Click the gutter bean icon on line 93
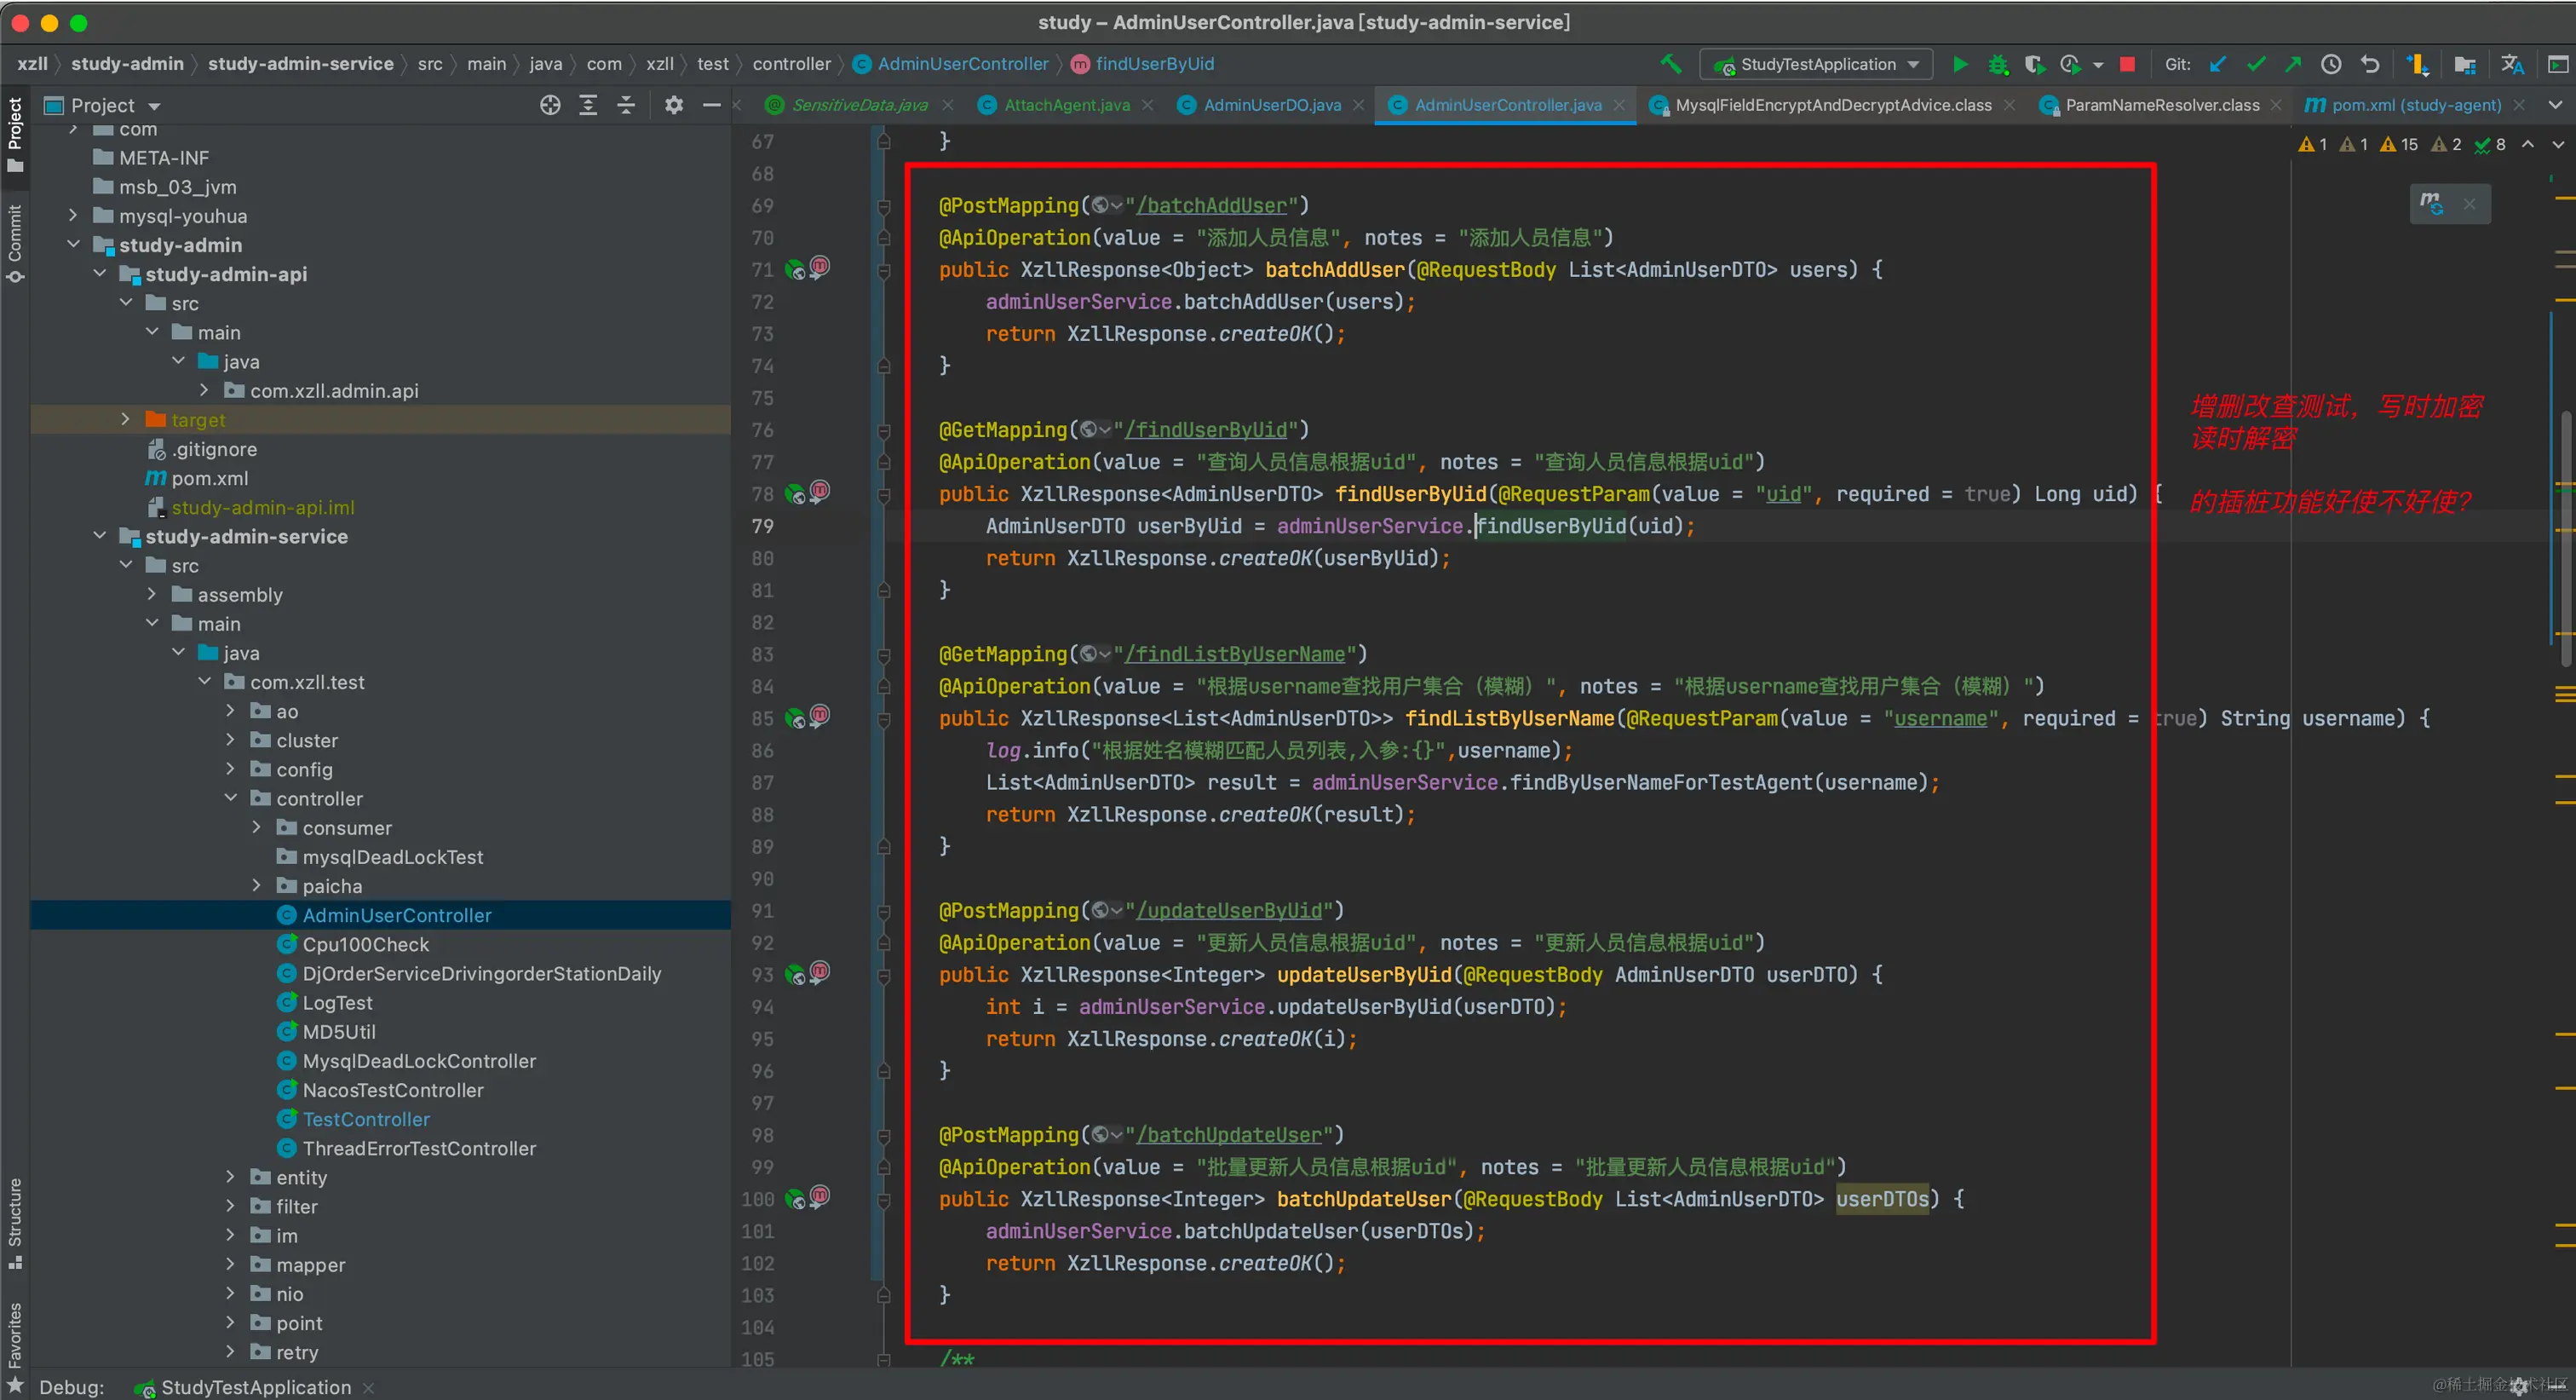2576x1400 pixels. [x=795, y=974]
